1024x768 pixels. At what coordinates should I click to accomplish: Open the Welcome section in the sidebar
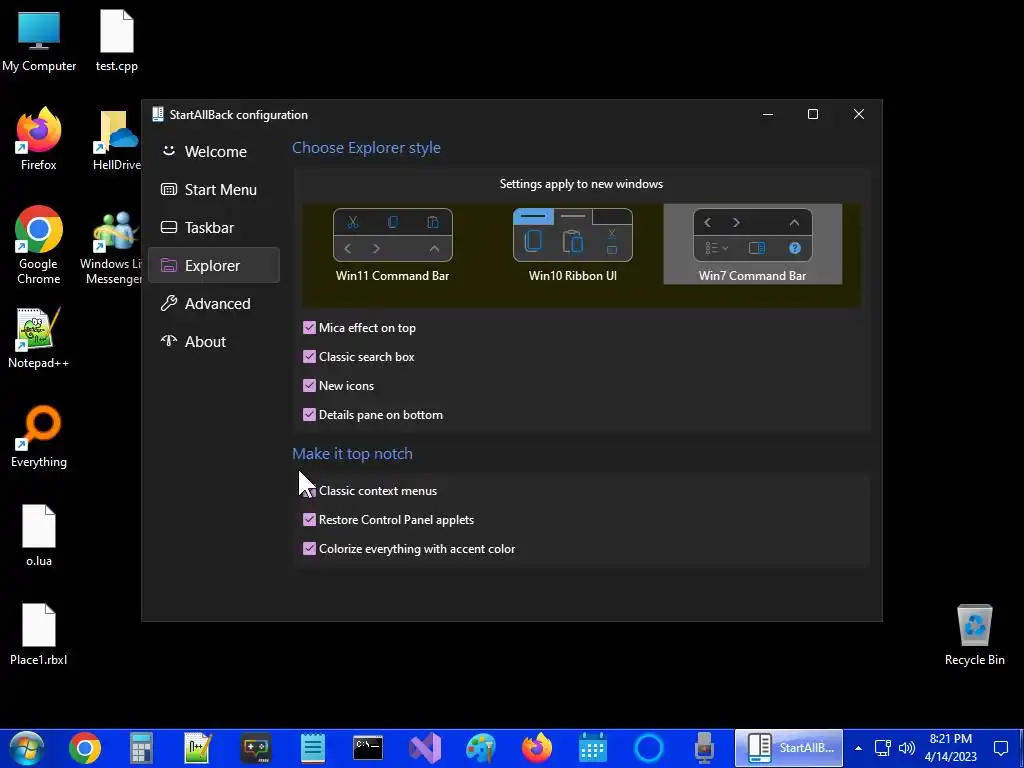(214, 152)
